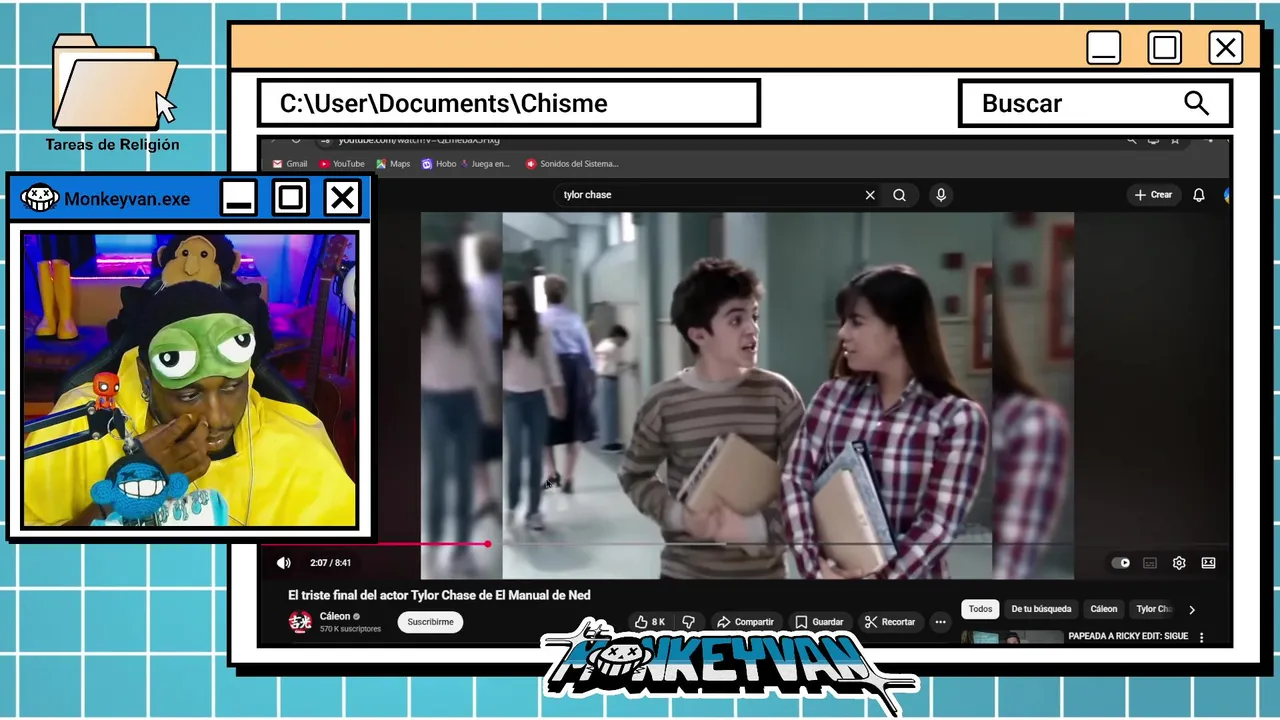This screenshot has width=1280, height=720.
Task: Start a voice search with the microphone
Action: (x=940, y=195)
